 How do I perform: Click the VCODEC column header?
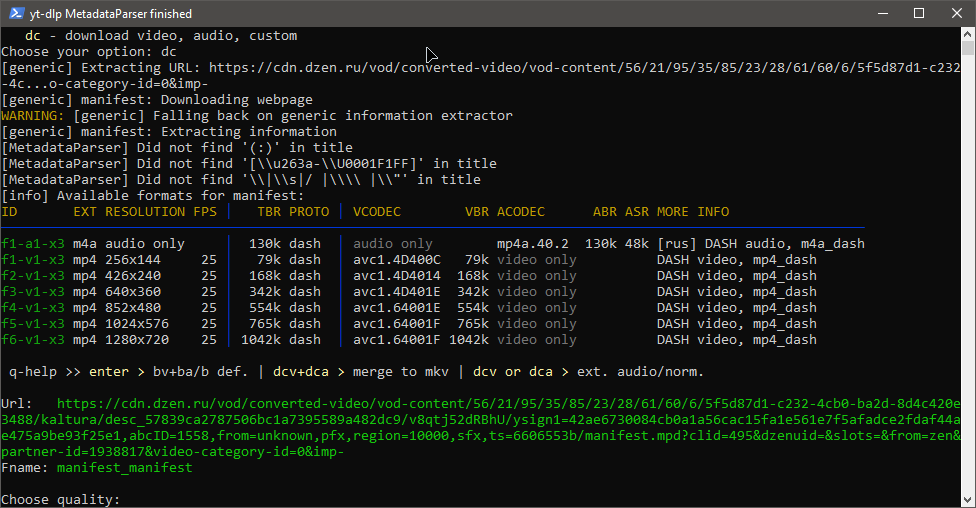[x=377, y=212]
